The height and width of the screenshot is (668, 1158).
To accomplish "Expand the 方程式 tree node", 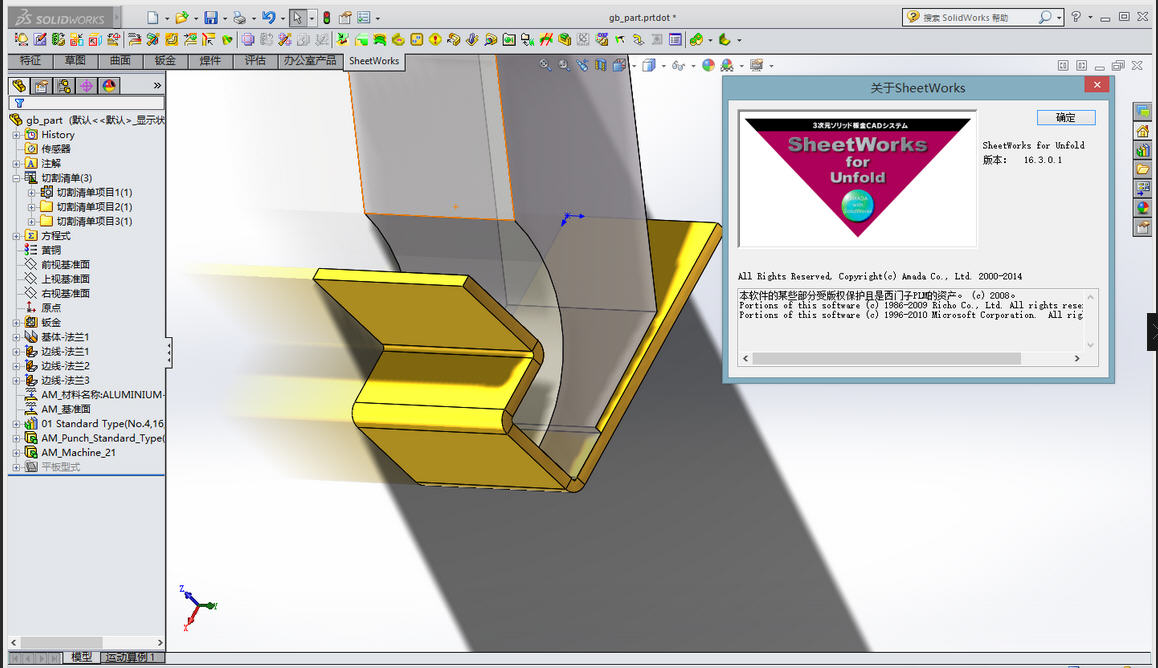I will tap(16, 236).
